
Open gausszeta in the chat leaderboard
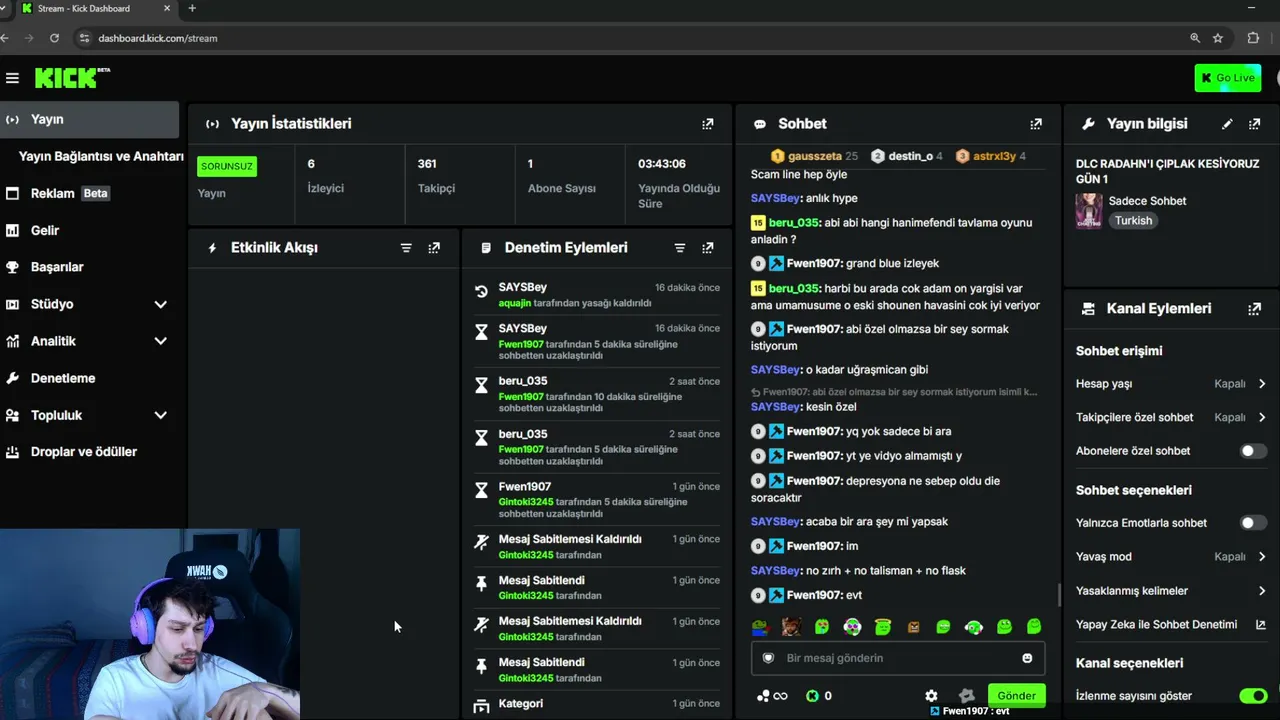[x=814, y=156]
